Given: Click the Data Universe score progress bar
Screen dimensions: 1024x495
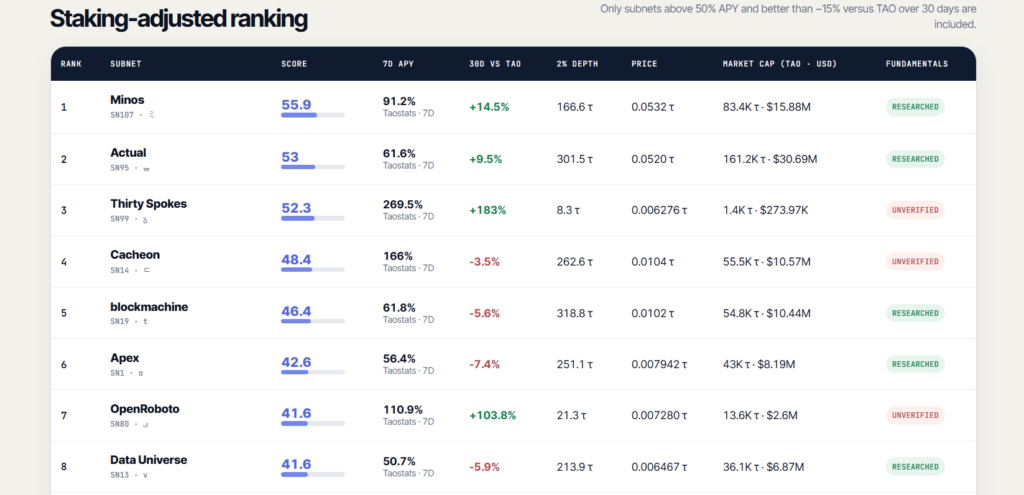Looking at the screenshot, I should coord(313,475).
